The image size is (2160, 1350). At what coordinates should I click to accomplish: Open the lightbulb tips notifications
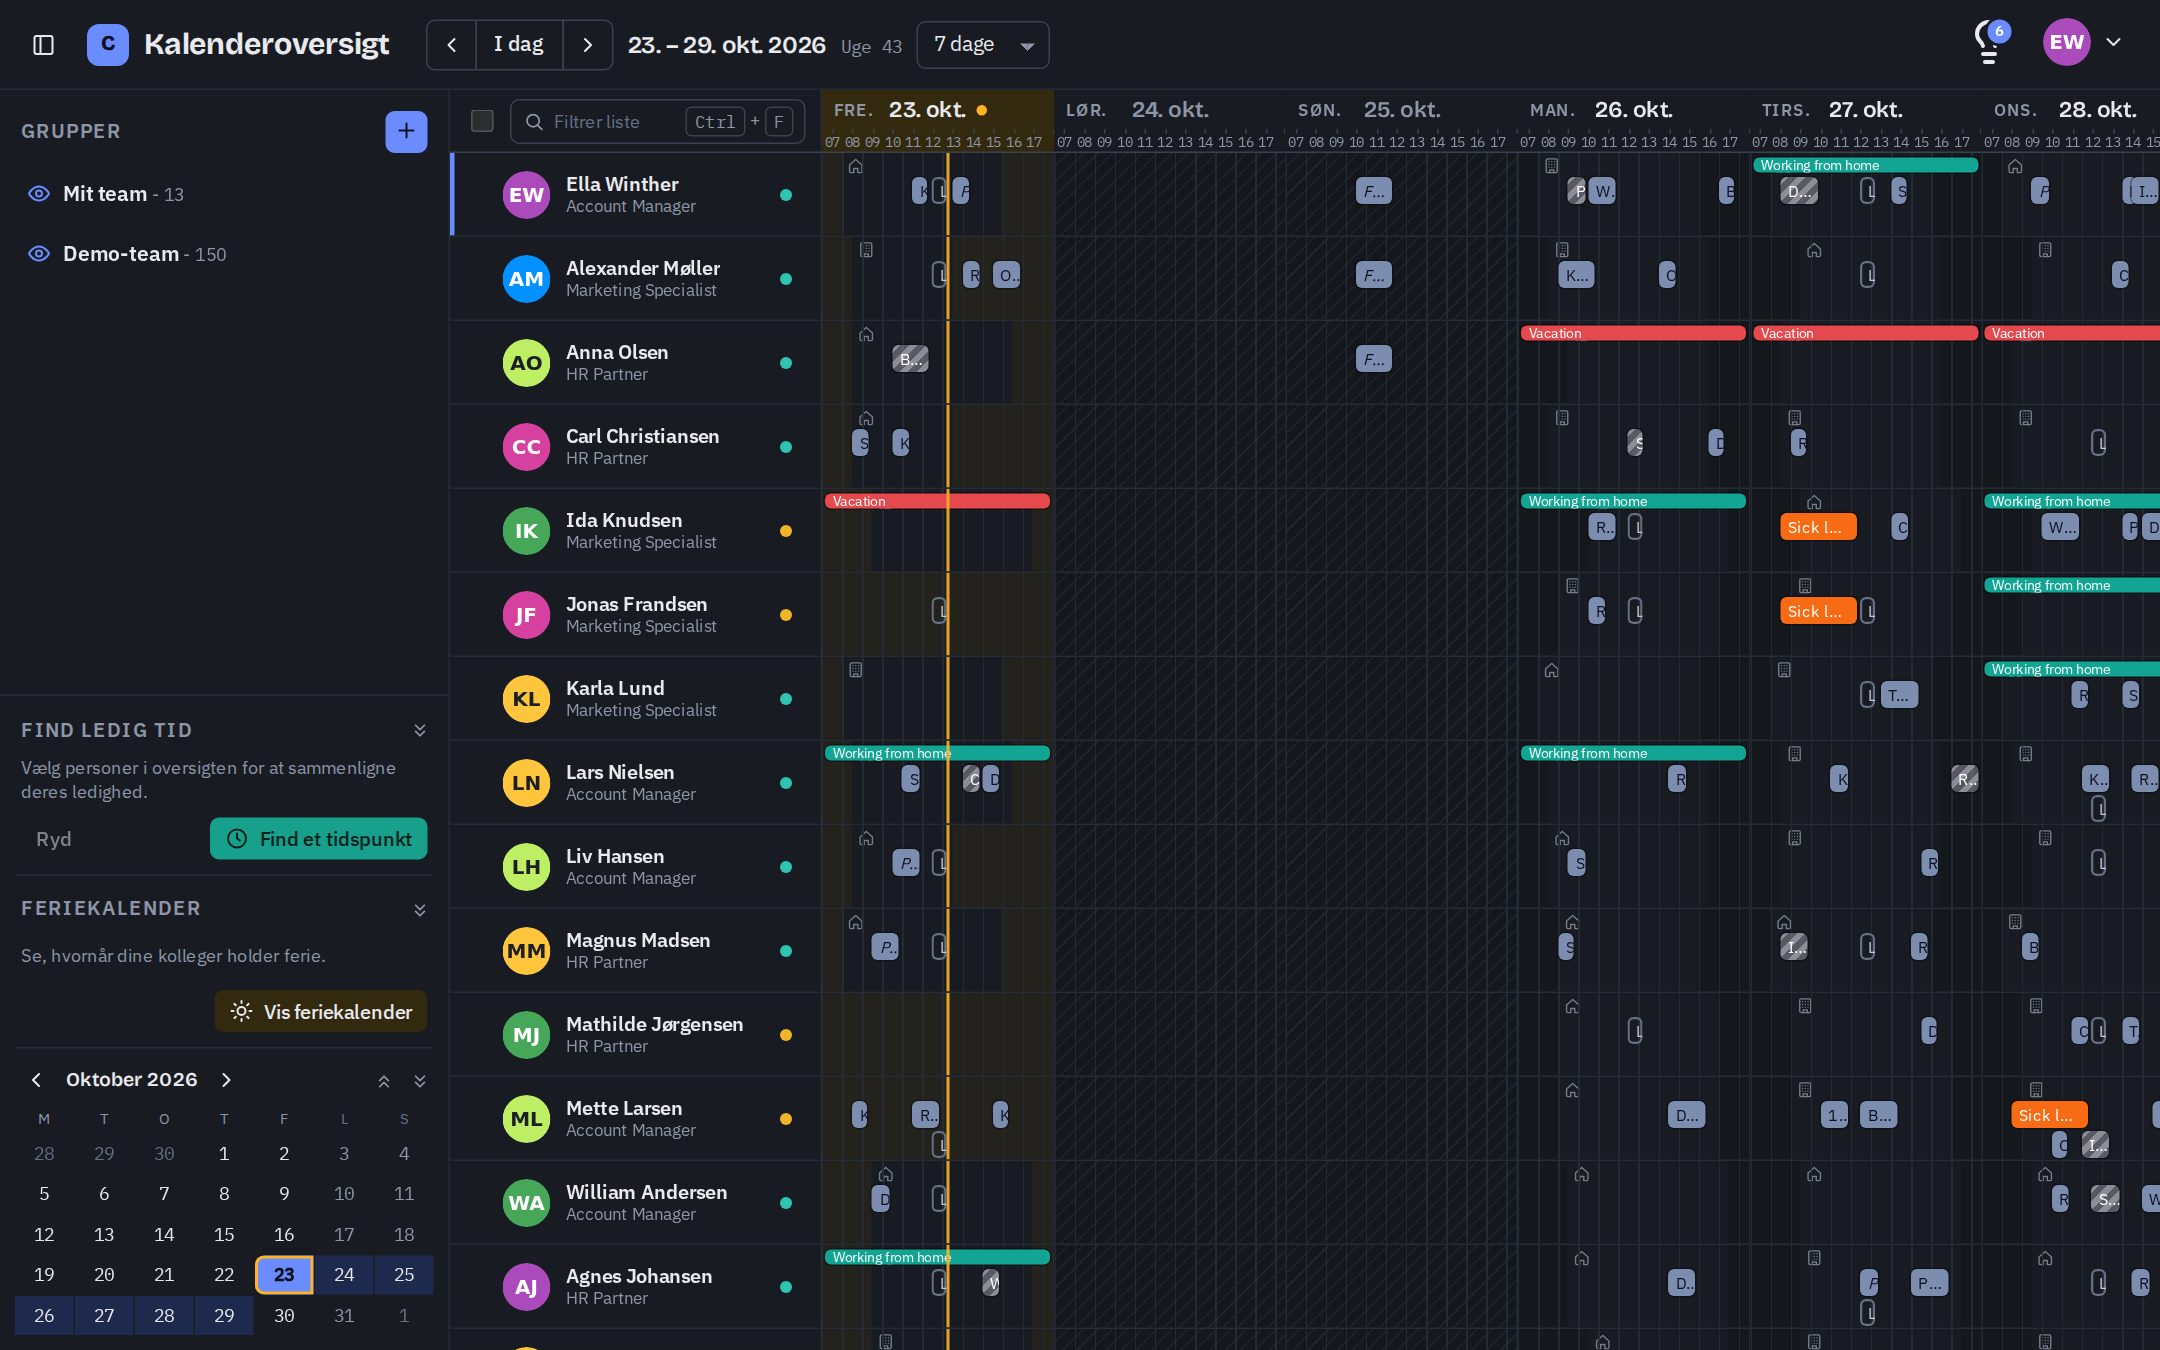1990,43
